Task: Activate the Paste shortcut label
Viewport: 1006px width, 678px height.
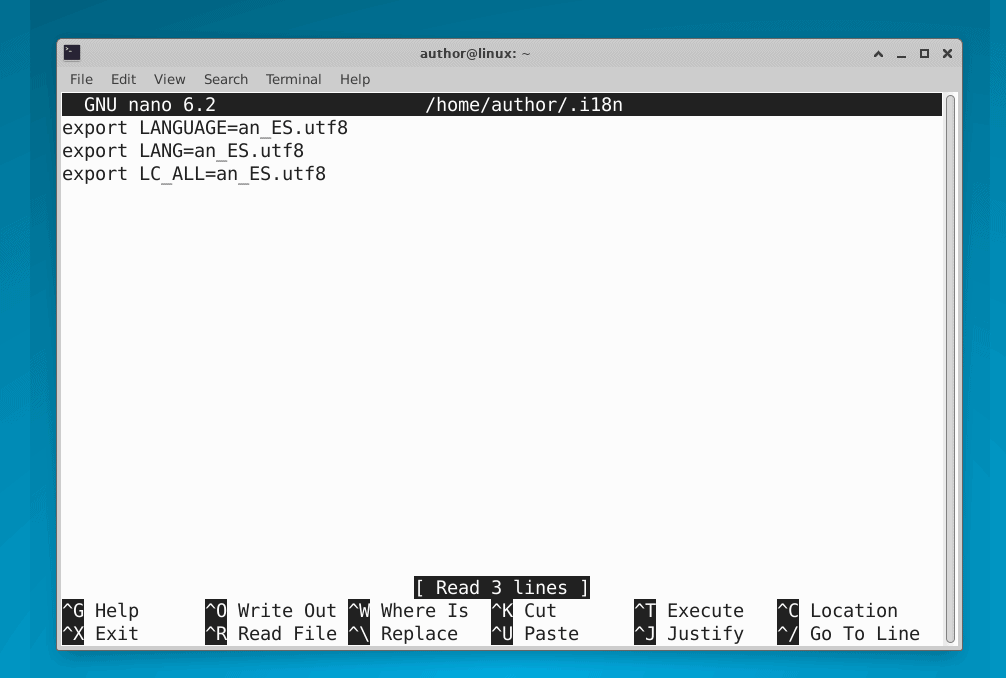Action: tap(551, 633)
